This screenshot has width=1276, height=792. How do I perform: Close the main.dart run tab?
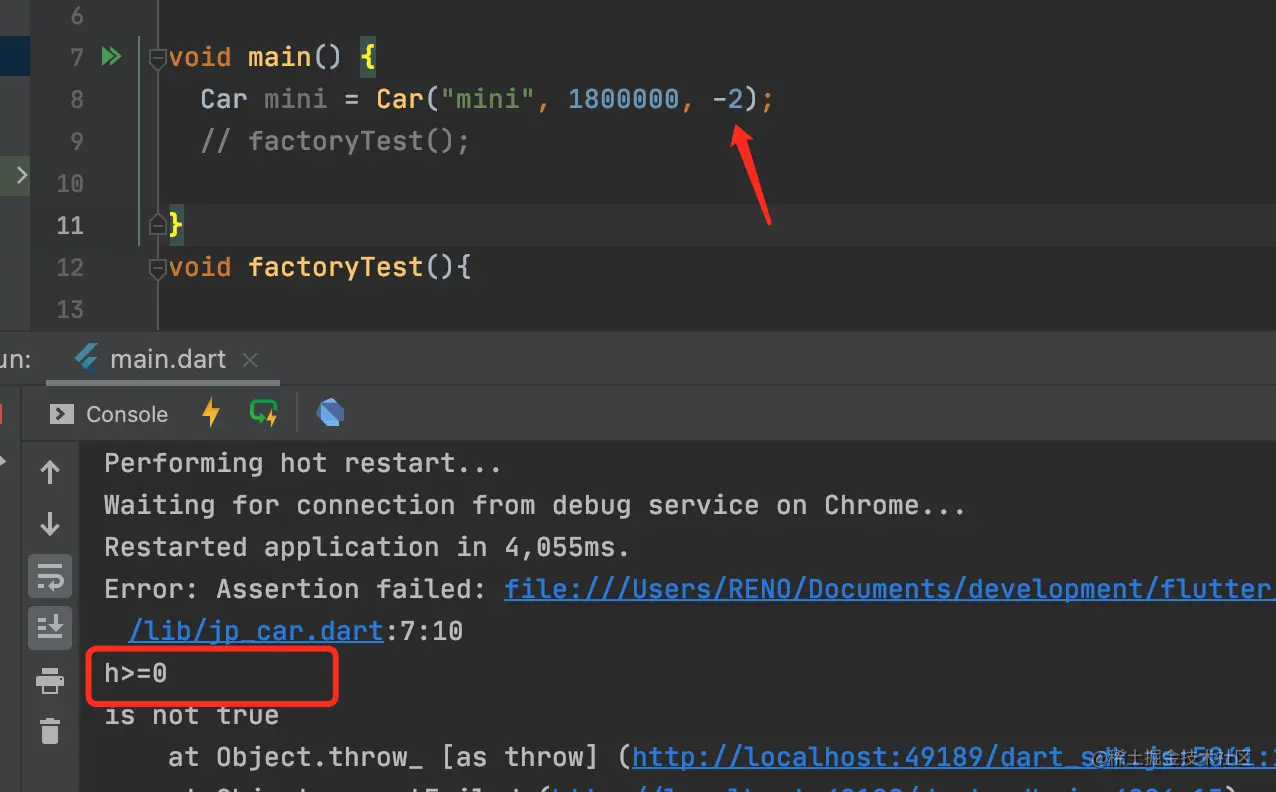[x=250, y=360]
